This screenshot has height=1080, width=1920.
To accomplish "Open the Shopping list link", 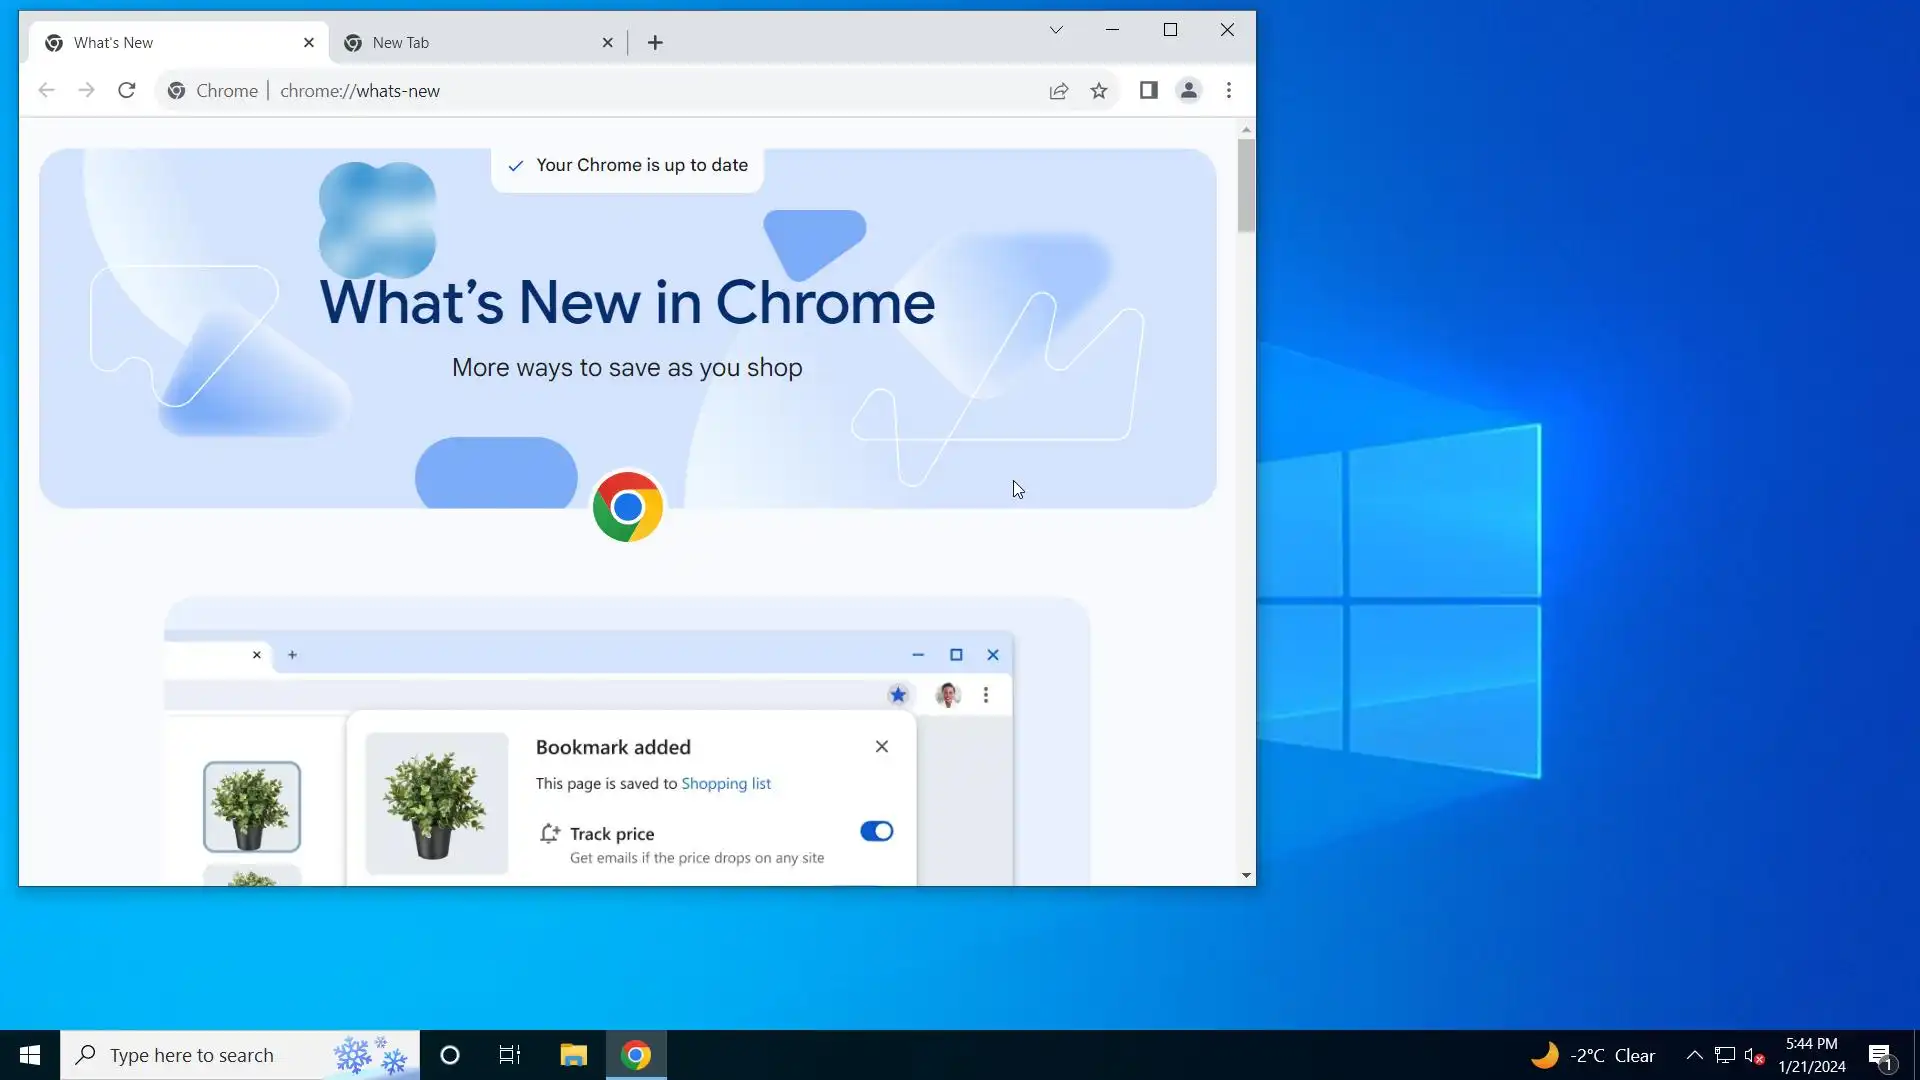I will (725, 784).
